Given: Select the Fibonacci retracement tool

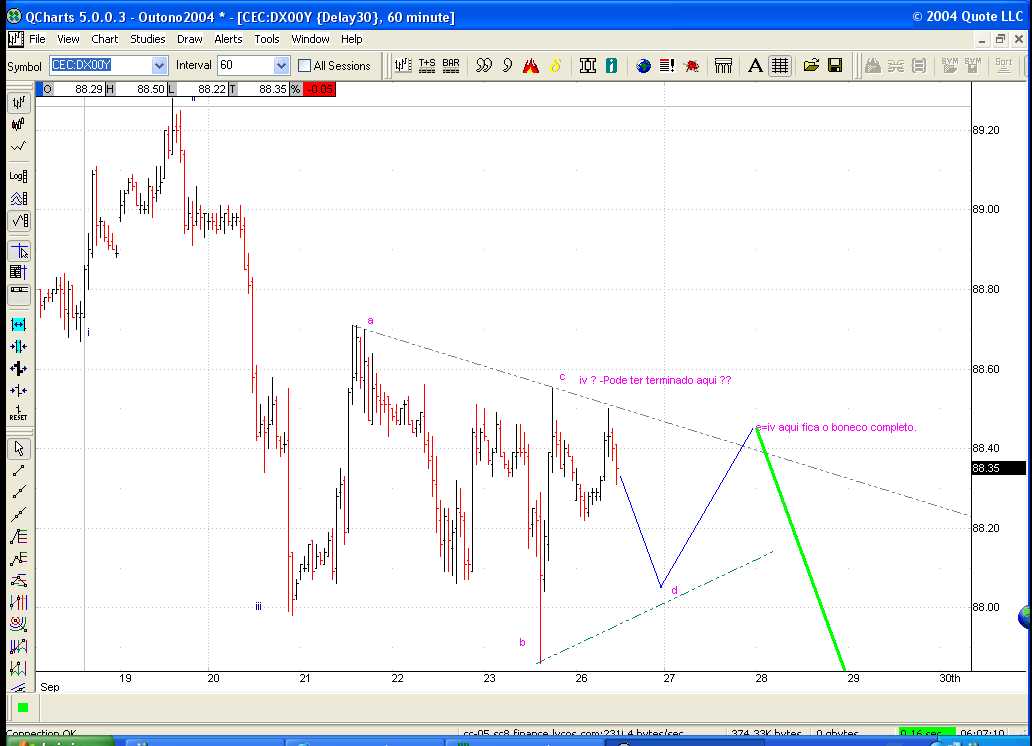Looking at the screenshot, I should tap(18, 537).
